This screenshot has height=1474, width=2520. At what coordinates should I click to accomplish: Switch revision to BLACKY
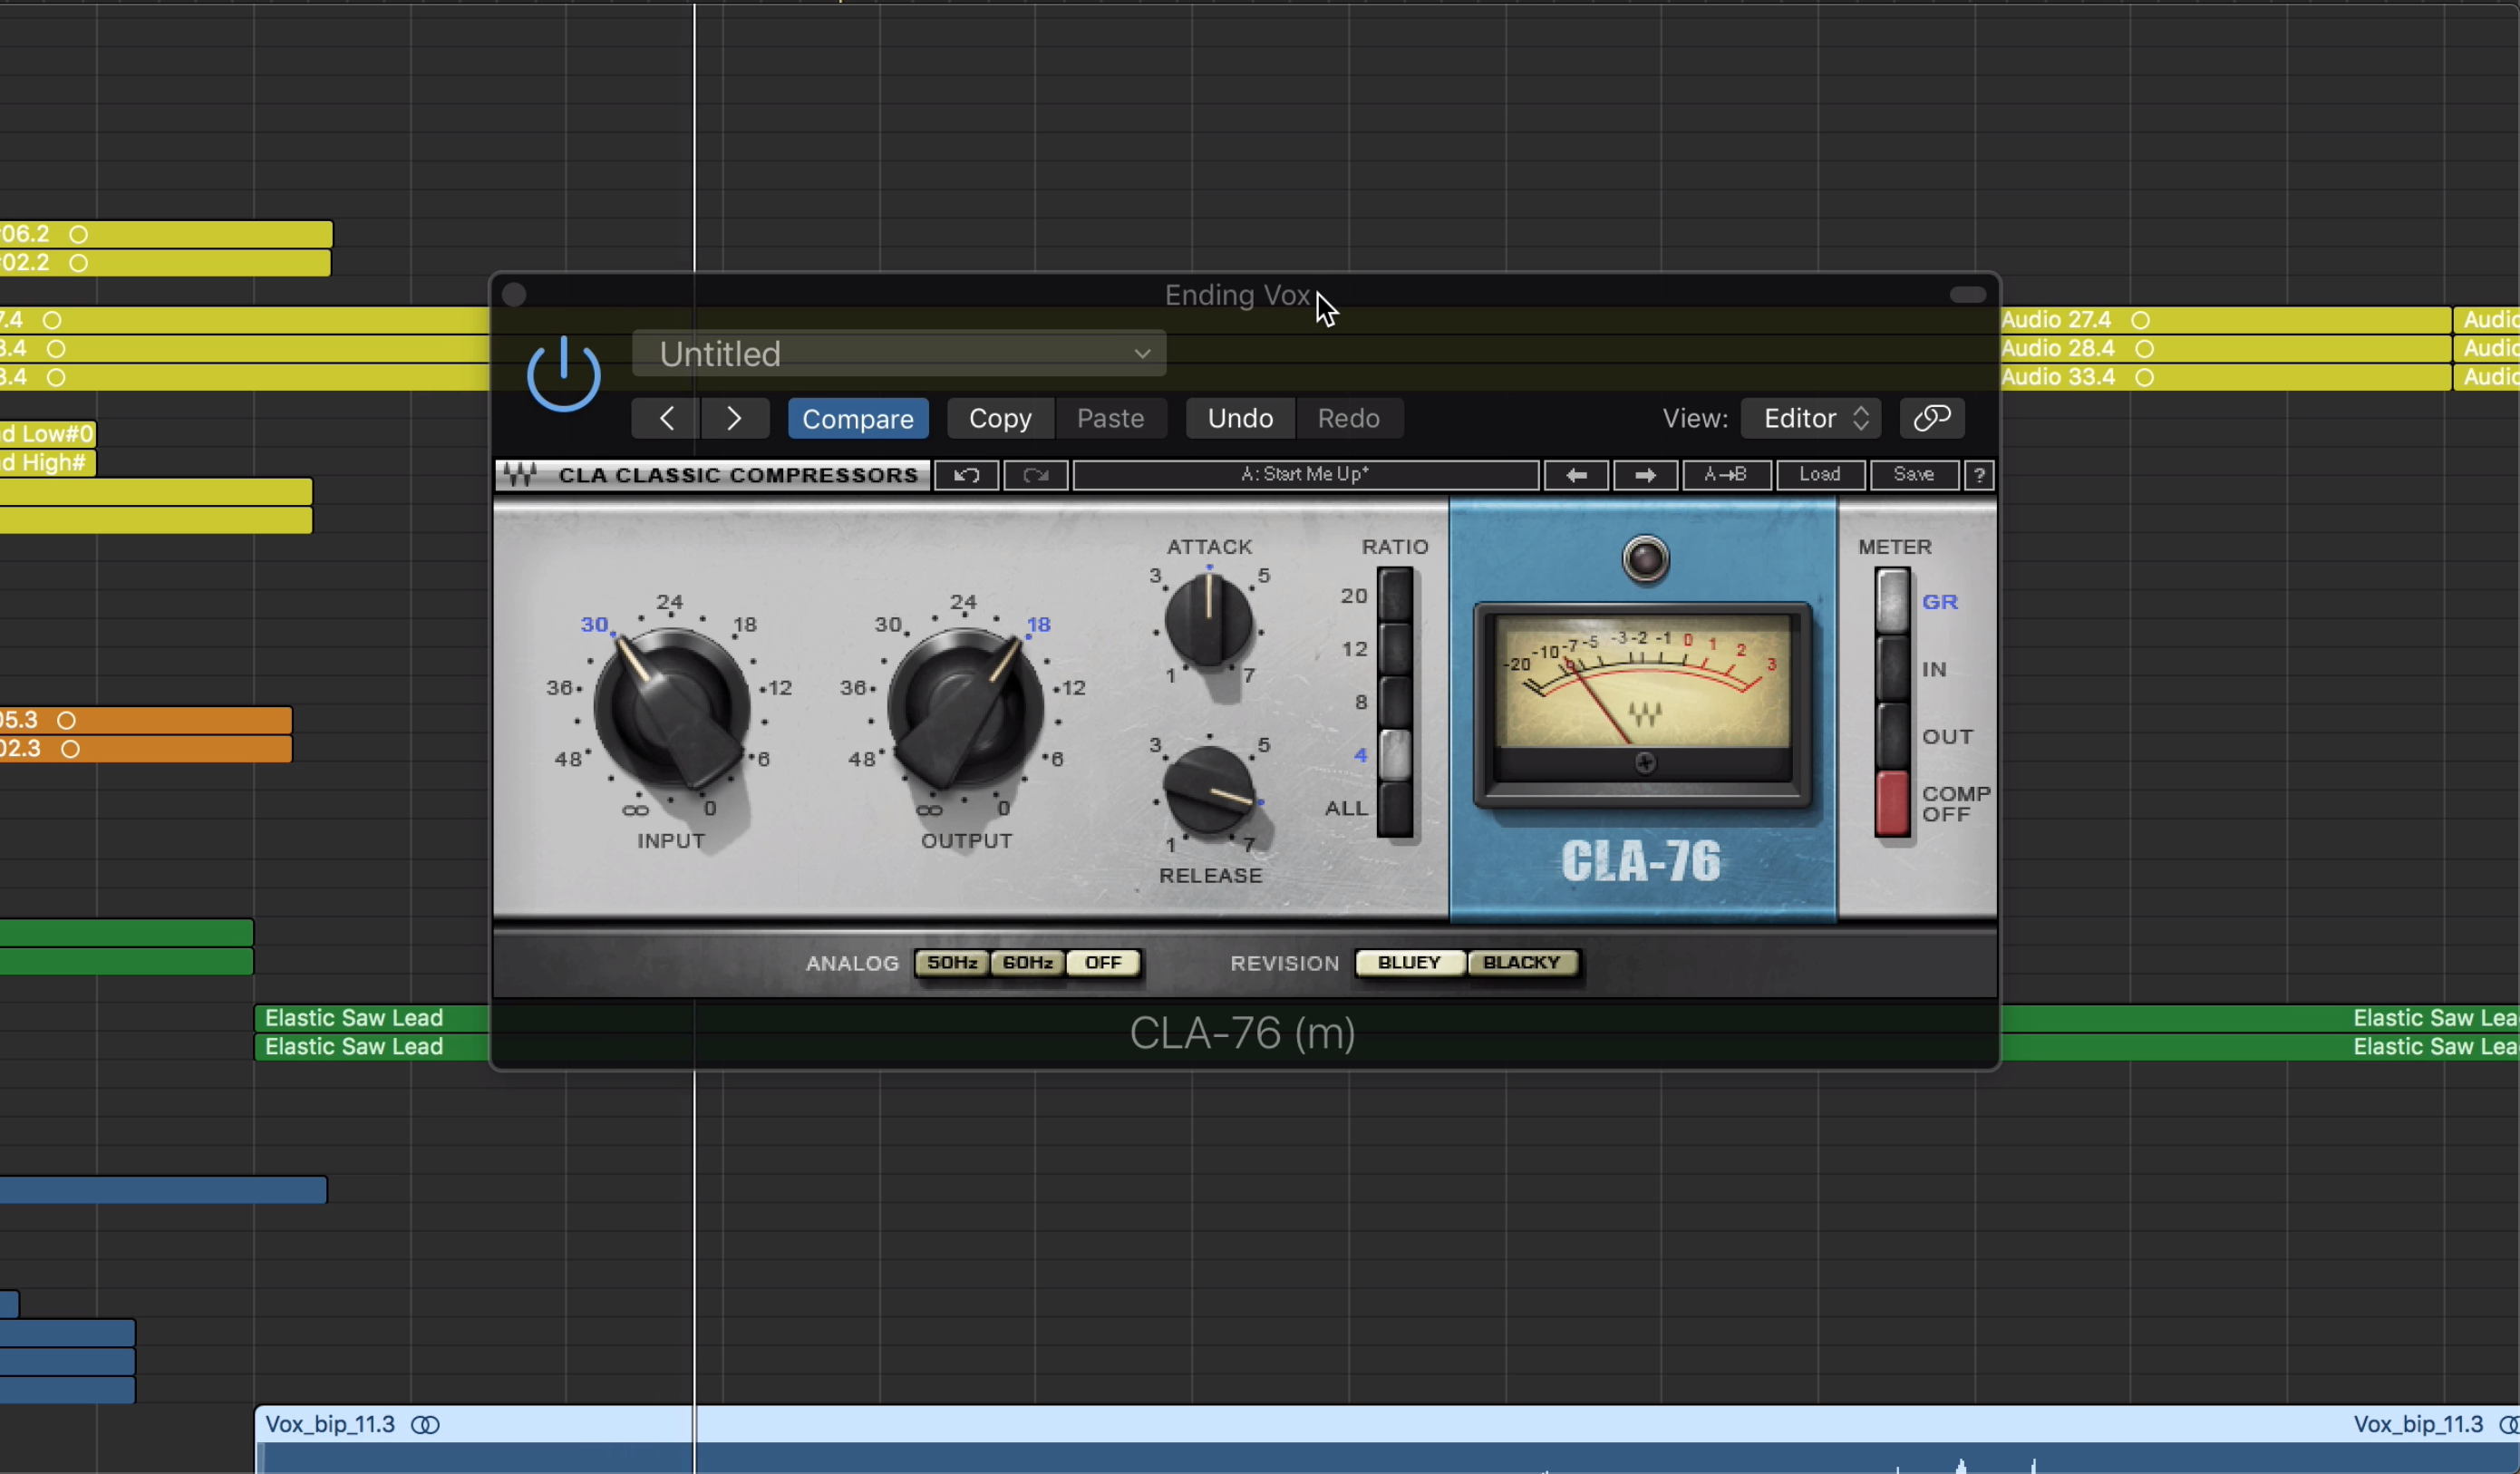tap(1521, 963)
